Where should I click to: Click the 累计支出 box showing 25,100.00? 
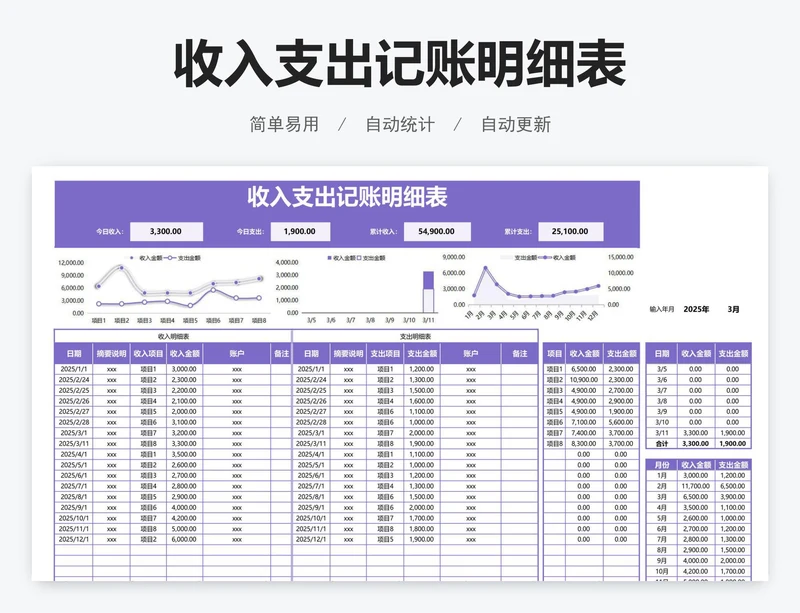(570, 231)
